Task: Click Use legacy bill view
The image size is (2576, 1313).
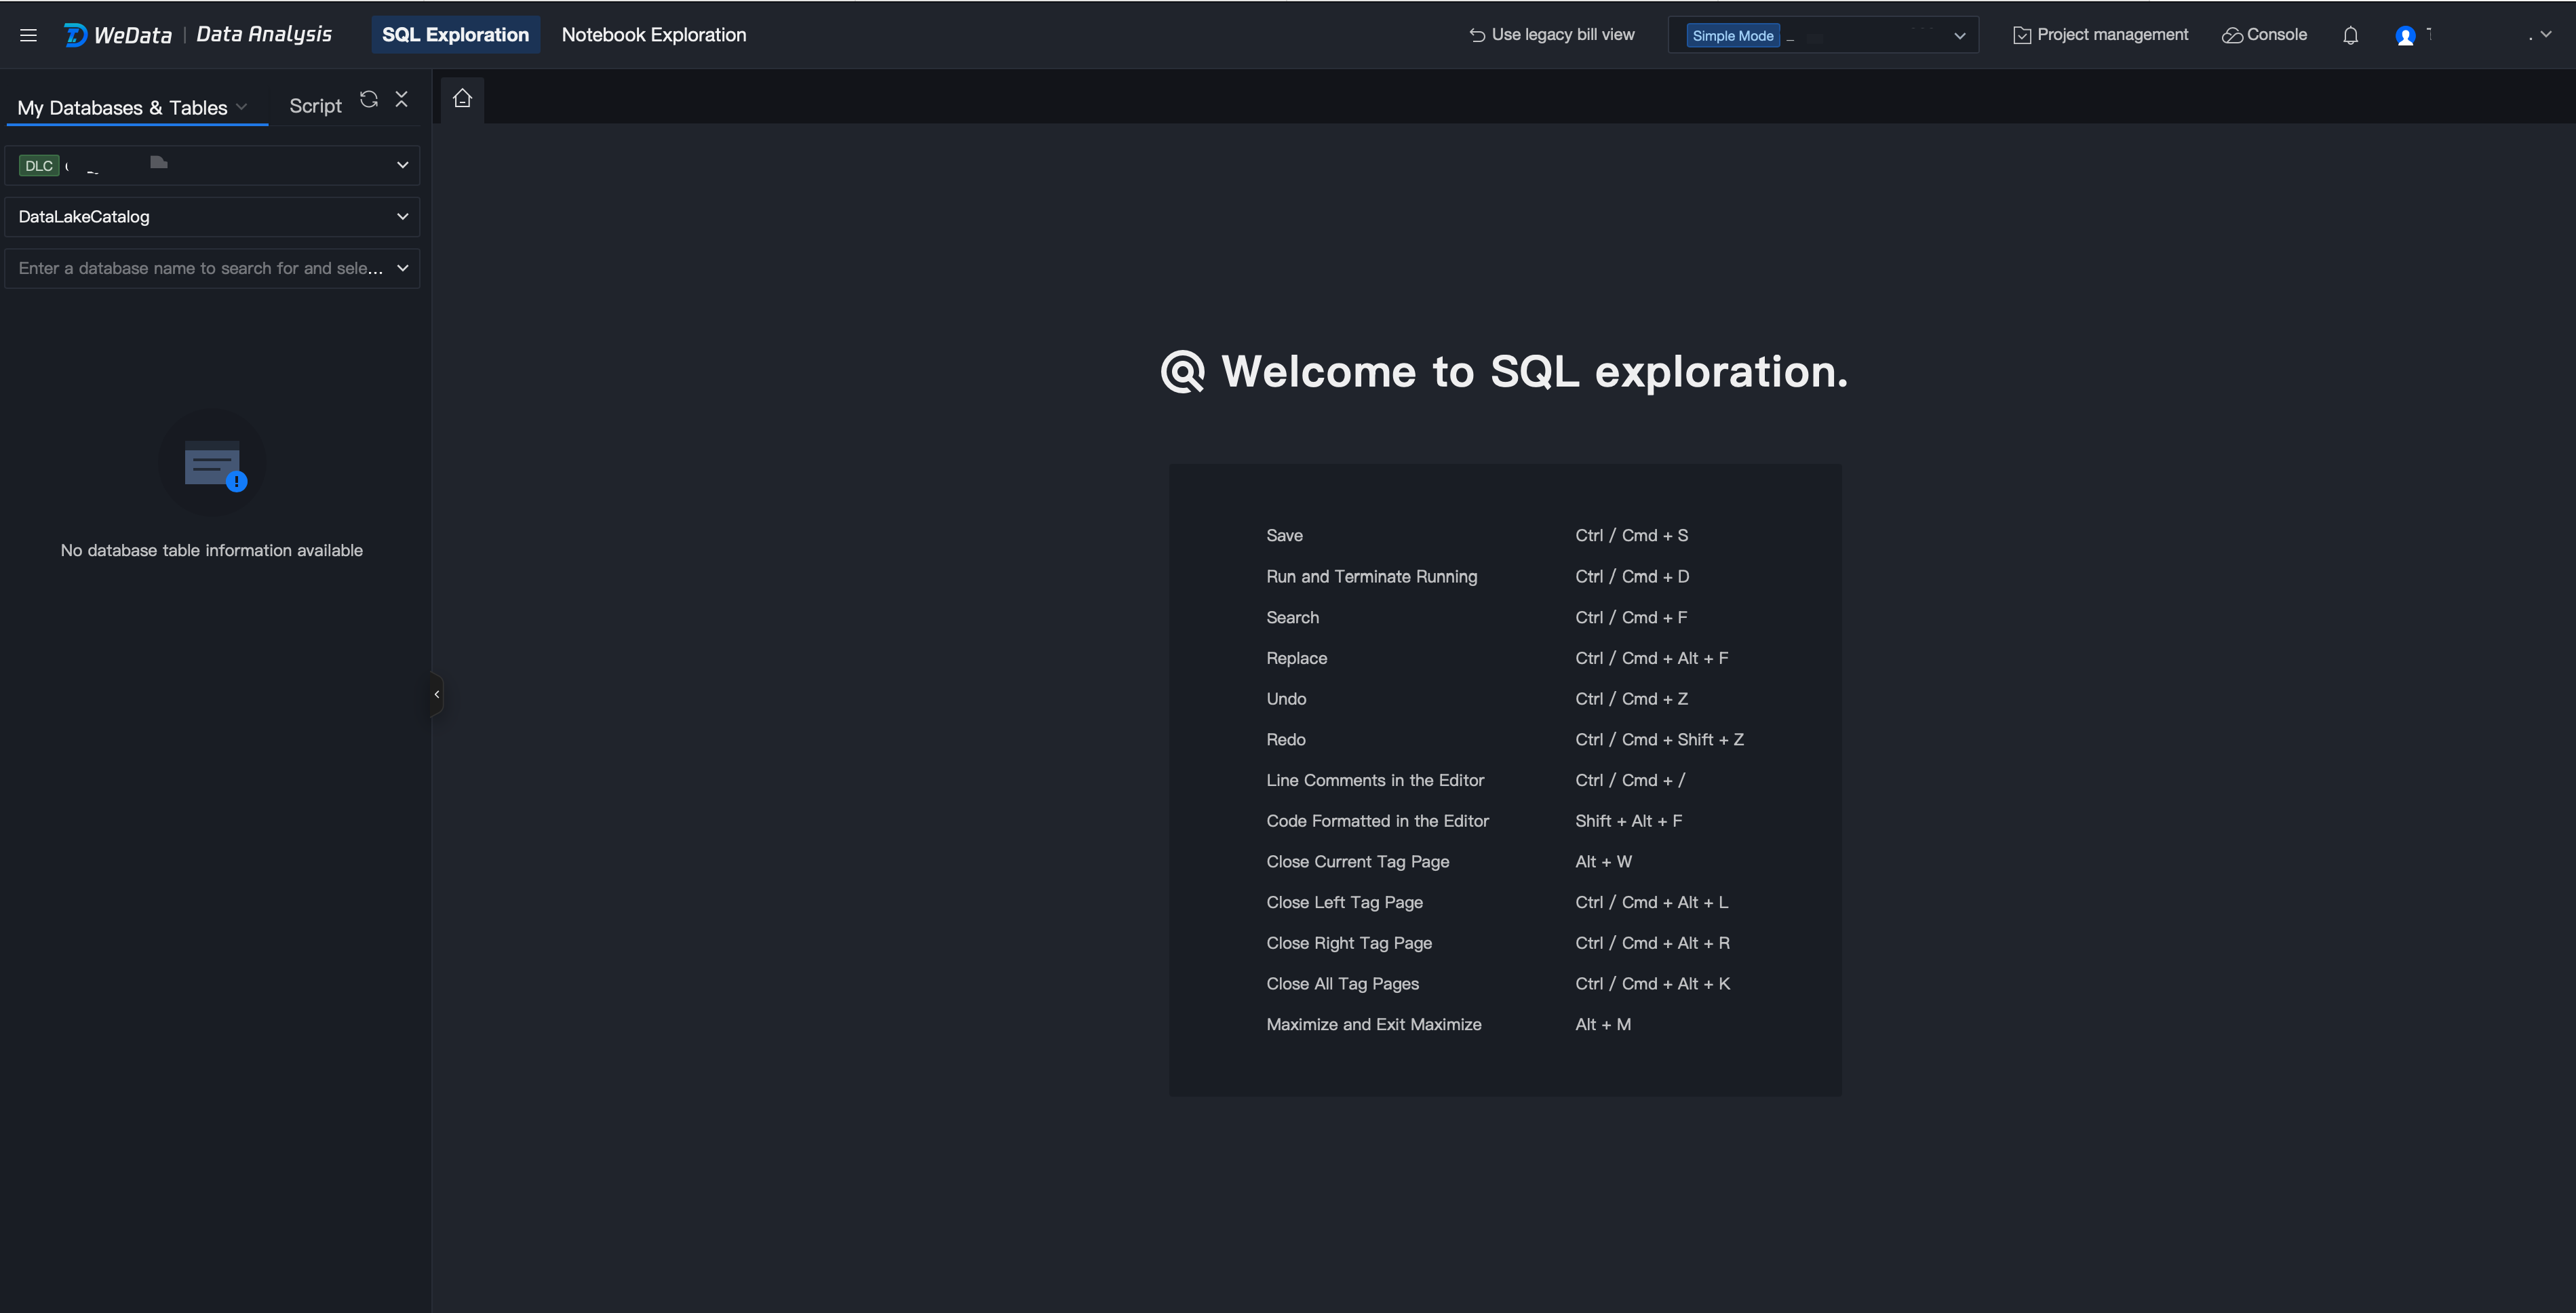Action: (x=1552, y=35)
